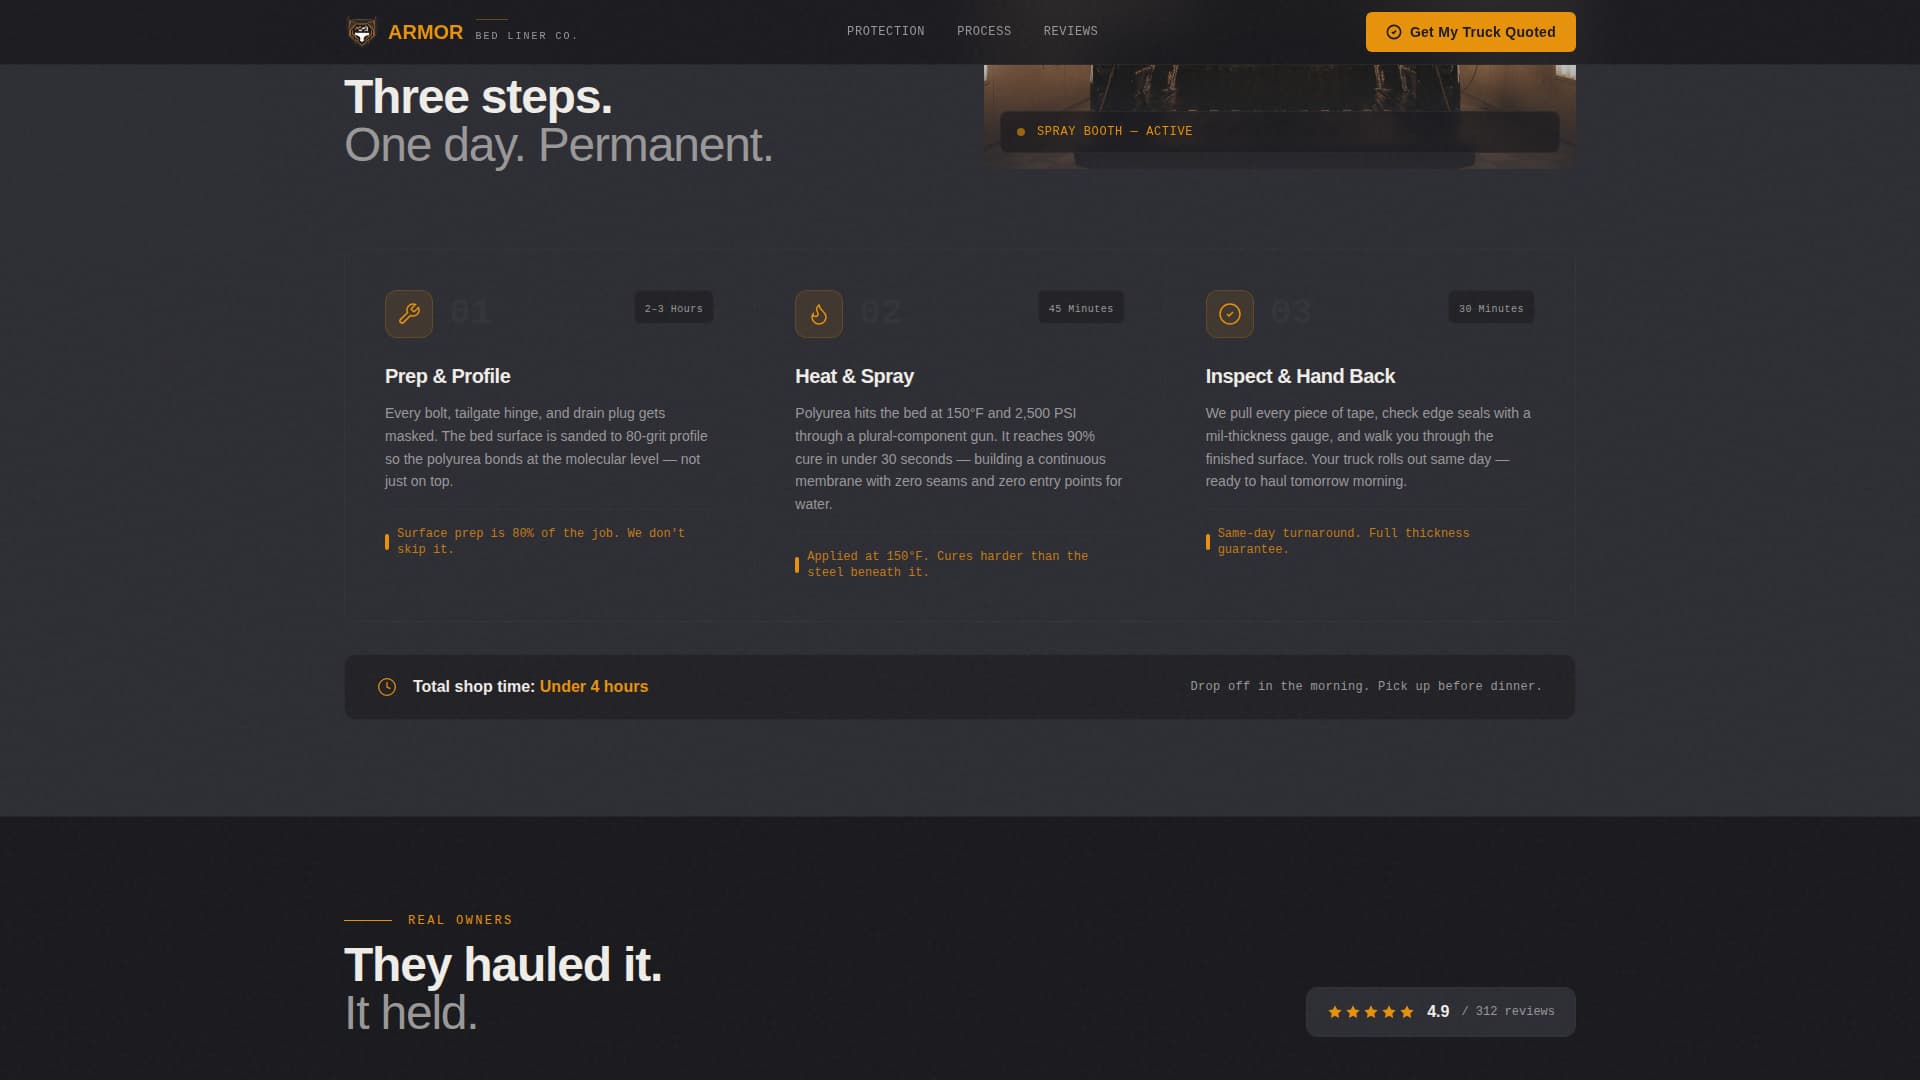Viewport: 1920px width, 1080px height.
Task: Click the checkmark icon on step 03
Action: (x=1229, y=313)
